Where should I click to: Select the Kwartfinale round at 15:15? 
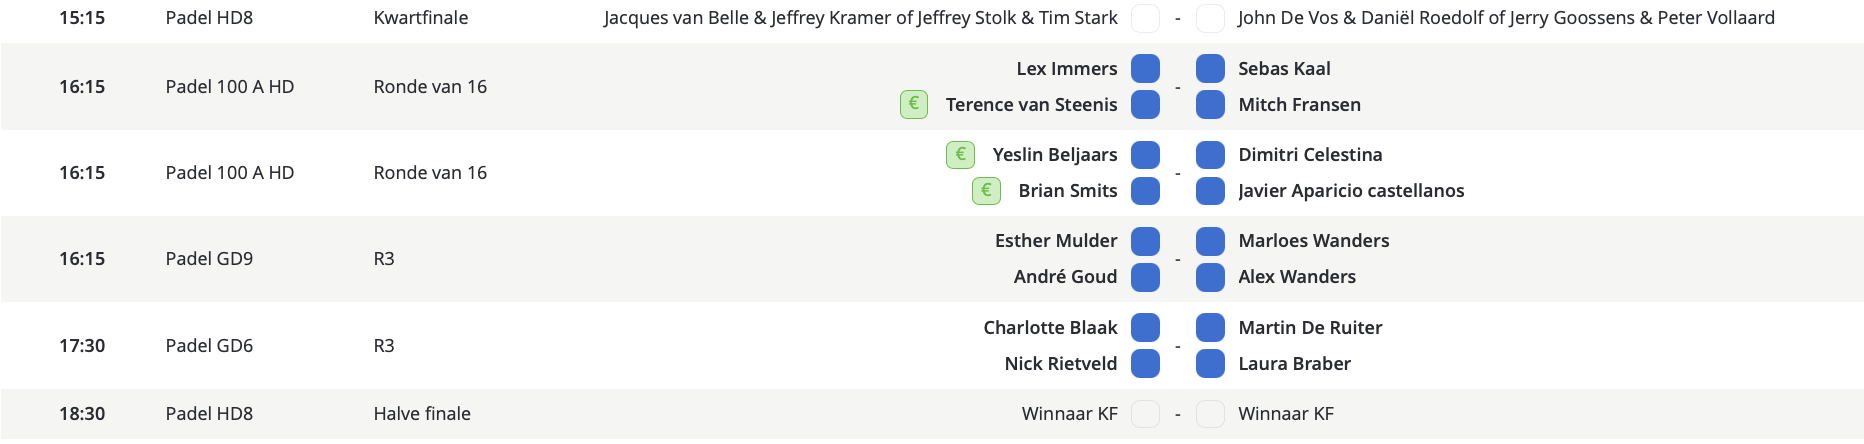point(421,18)
